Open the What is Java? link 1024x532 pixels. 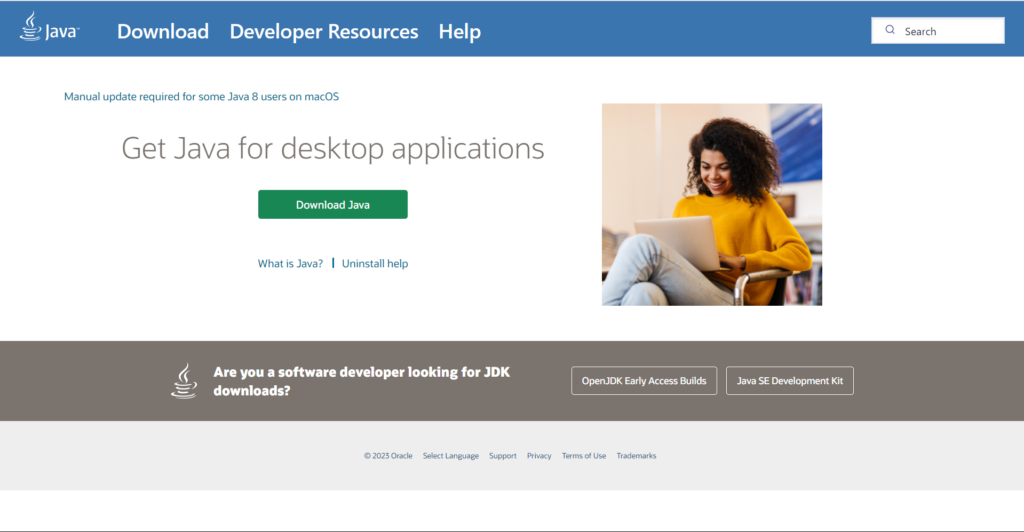[x=290, y=264]
